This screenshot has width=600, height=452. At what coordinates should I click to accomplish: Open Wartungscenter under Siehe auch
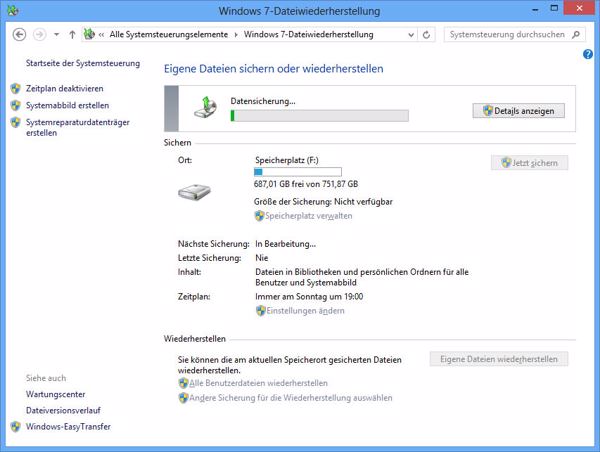tap(55, 394)
